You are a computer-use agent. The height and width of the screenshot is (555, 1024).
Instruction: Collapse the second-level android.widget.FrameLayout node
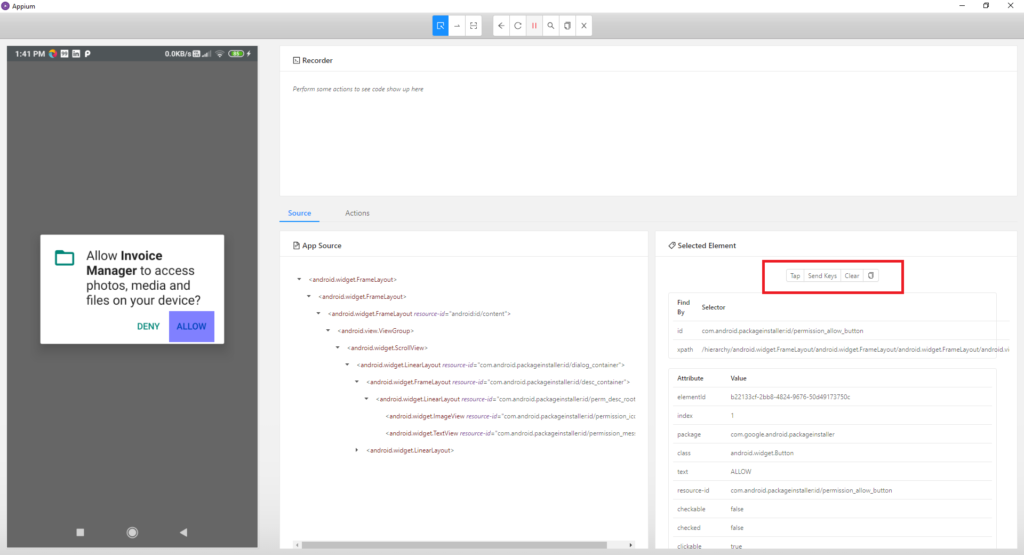(309, 296)
